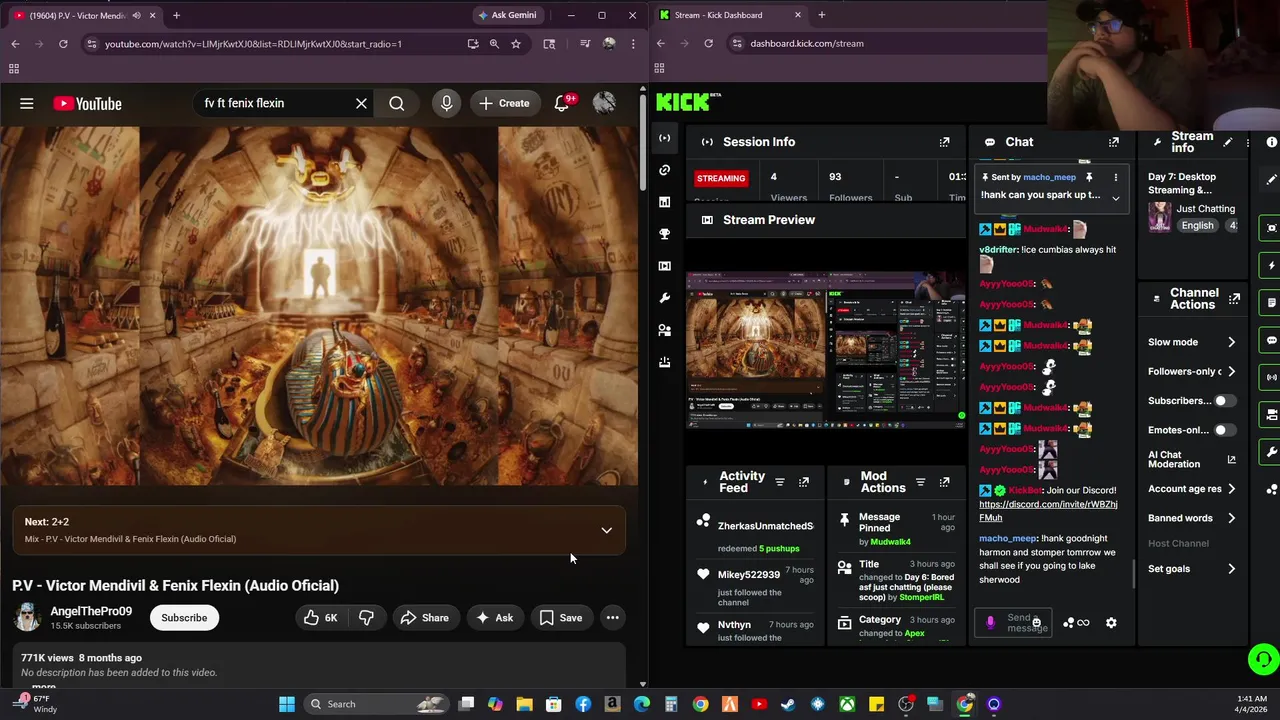Open Account age restriction options
Viewport: 1280px width, 720px height.
coord(1192,489)
